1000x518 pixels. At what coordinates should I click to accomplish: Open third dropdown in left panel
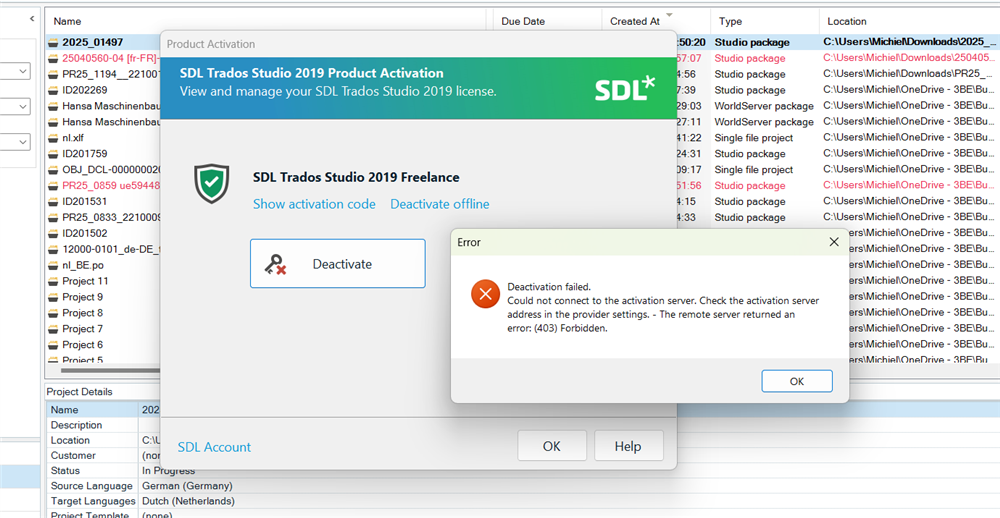point(15,141)
